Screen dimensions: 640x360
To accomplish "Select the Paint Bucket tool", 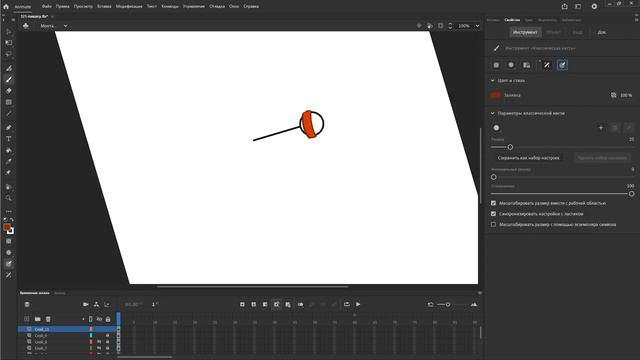I will pyautogui.click(x=9, y=150).
